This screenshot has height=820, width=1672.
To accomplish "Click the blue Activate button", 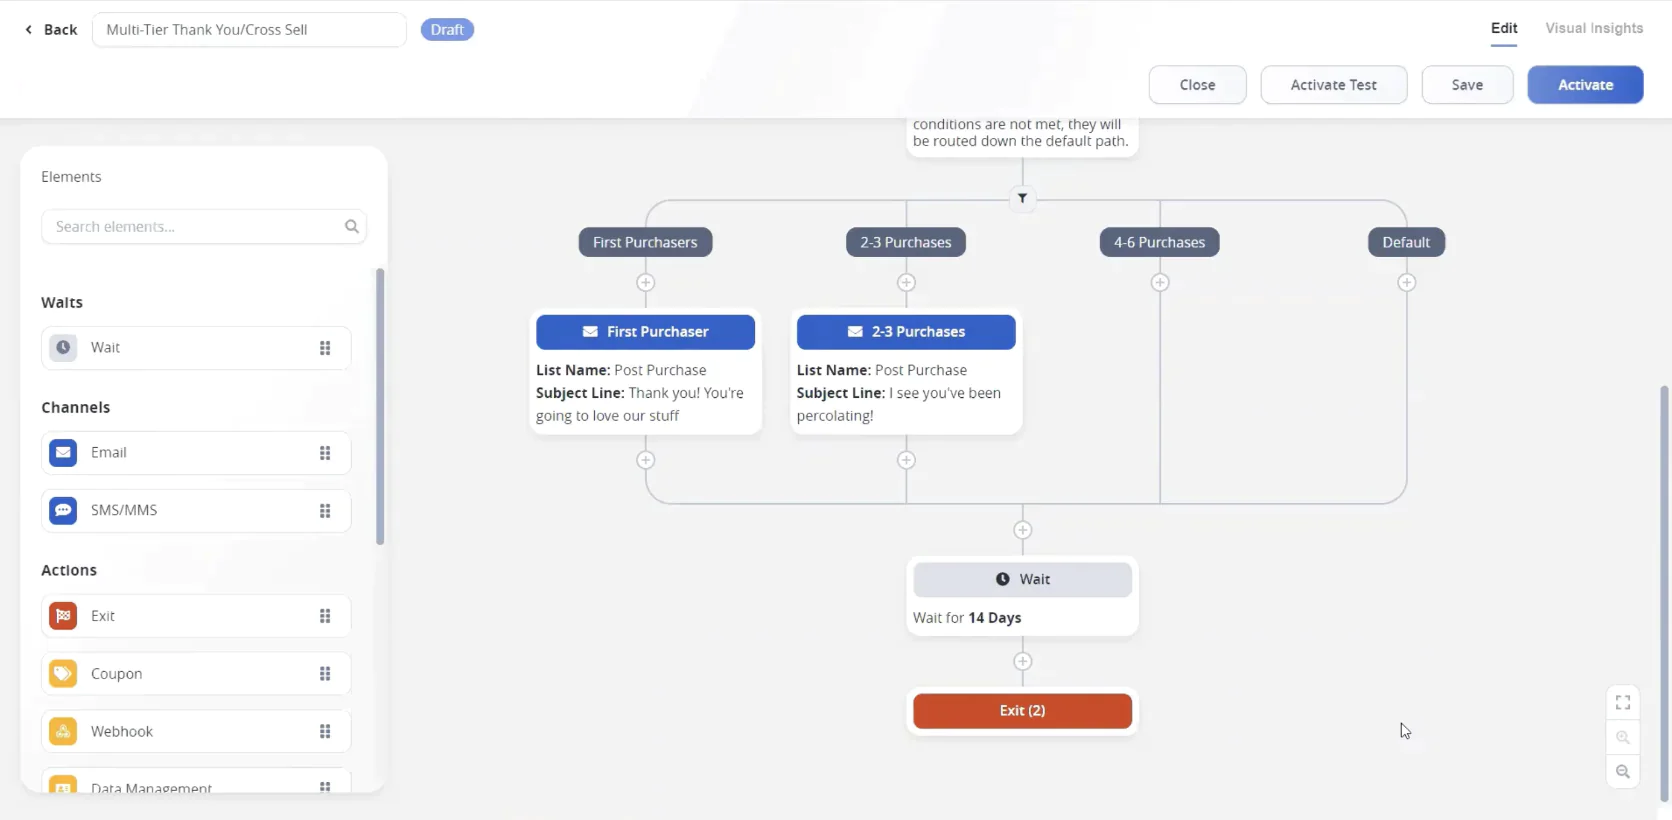I will pyautogui.click(x=1585, y=85).
